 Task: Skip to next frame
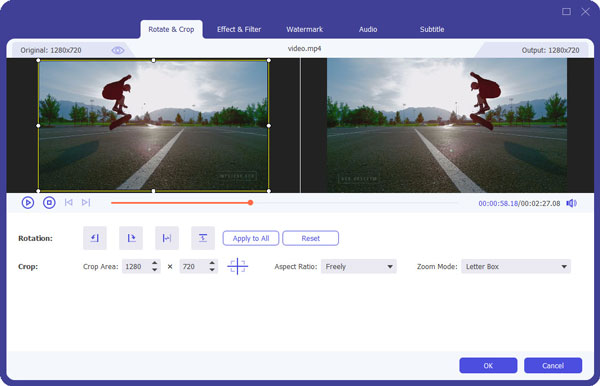[x=86, y=202]
